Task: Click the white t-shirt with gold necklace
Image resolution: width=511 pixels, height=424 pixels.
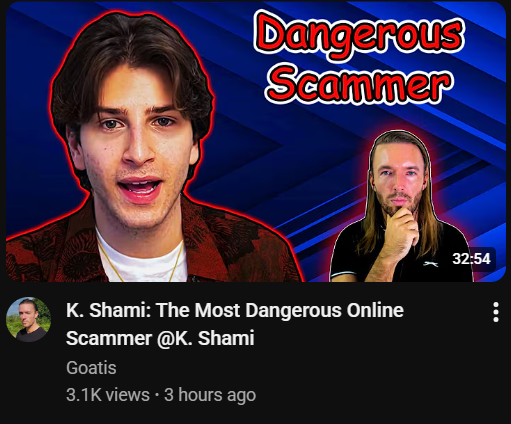Action: (x=142, y=257)
